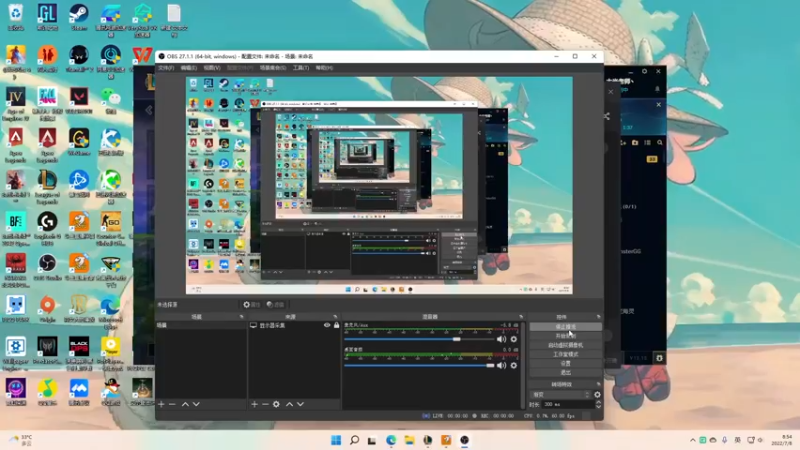Launch the Origin desktop shortcut

[47, 309]
